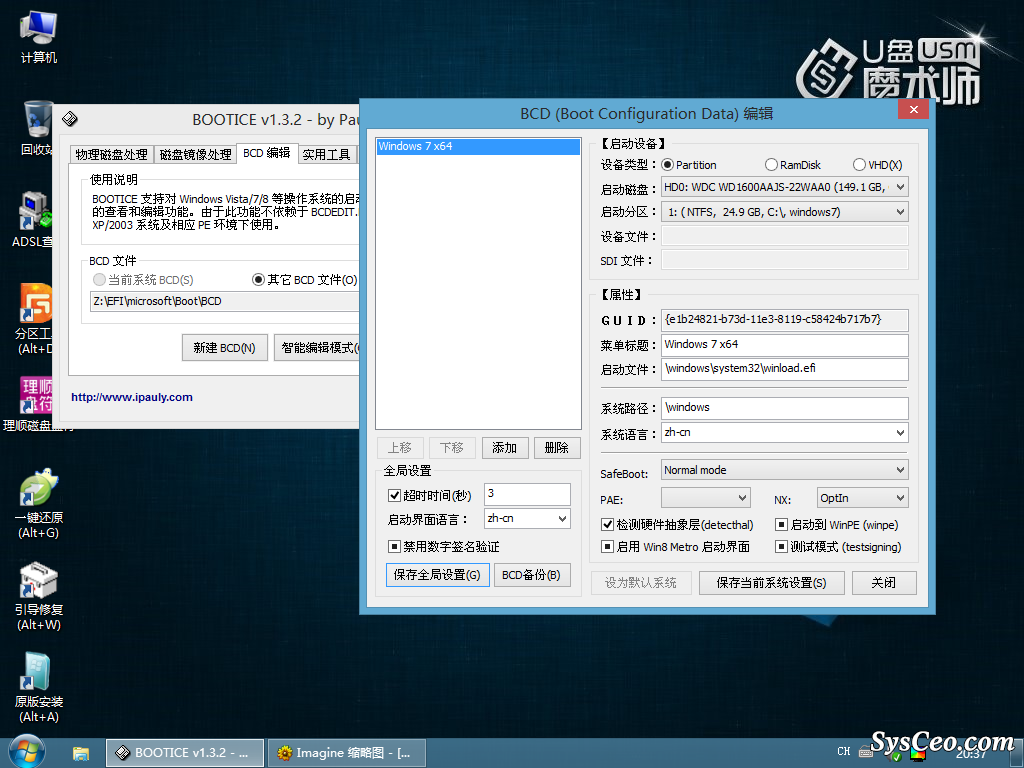Image resolution: width=1024 pixels, height=768 pixels.
Task: Switch to 实用工具 tab
Action: click(327, 154)
